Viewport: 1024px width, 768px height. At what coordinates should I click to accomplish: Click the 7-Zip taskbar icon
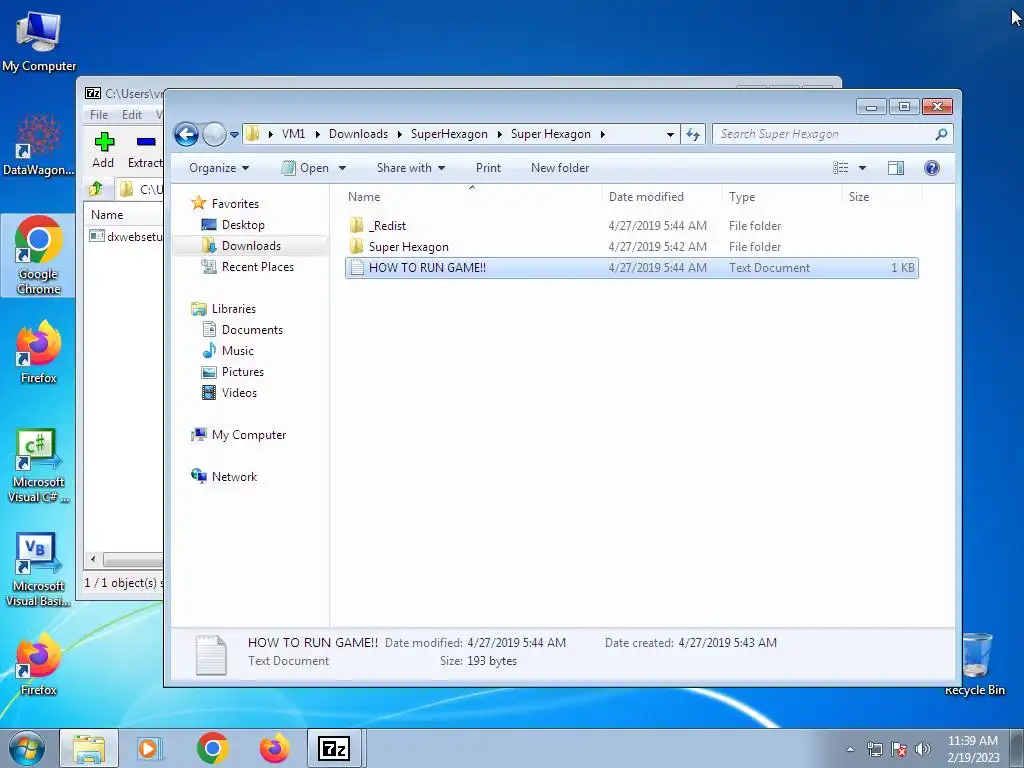click(334, 748)
